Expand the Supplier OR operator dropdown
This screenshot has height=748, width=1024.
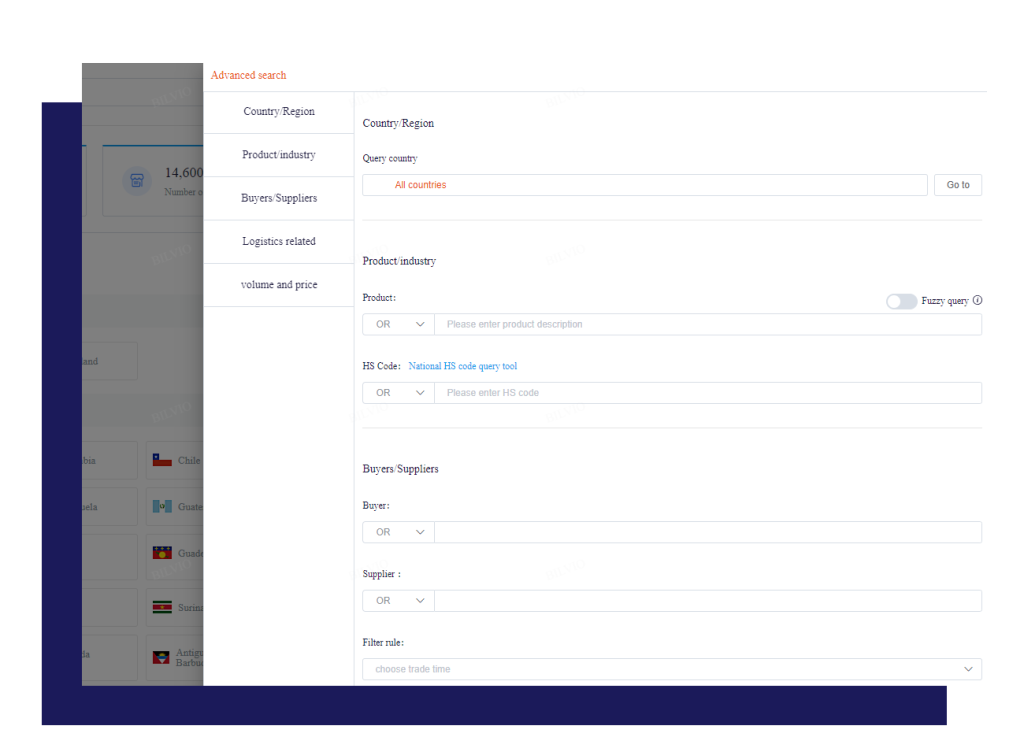398,600
